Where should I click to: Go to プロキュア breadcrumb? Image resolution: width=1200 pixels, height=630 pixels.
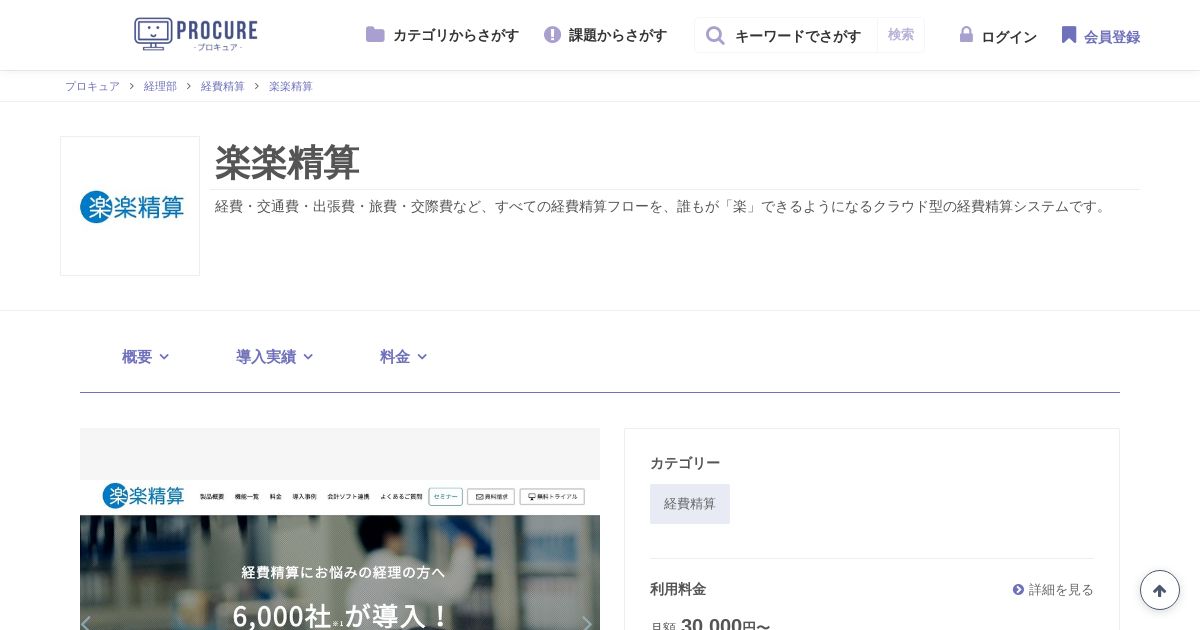pyautogui.click(x=92, y=86)
